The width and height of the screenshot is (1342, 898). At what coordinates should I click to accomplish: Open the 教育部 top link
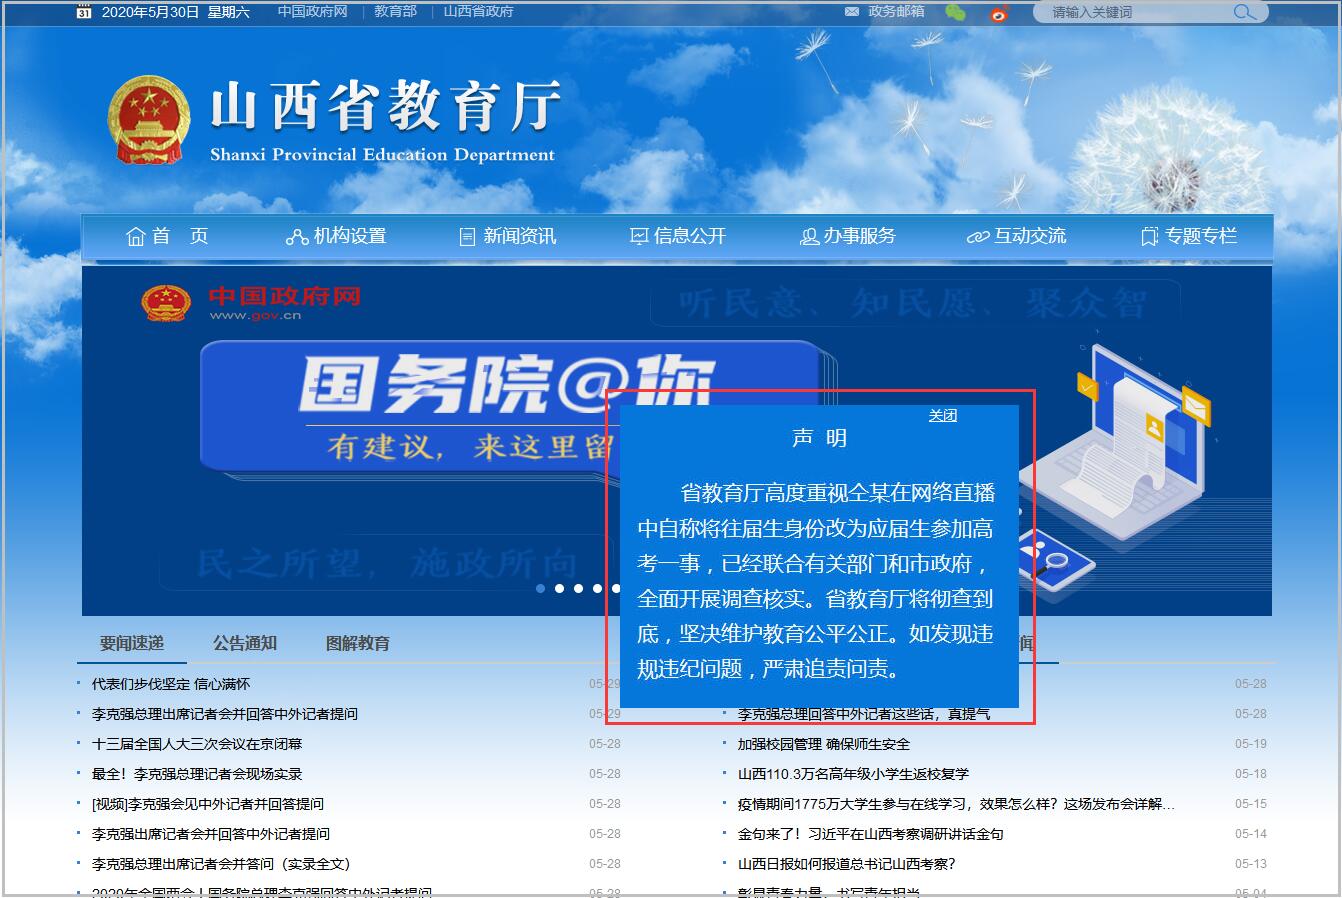point(395,12)
